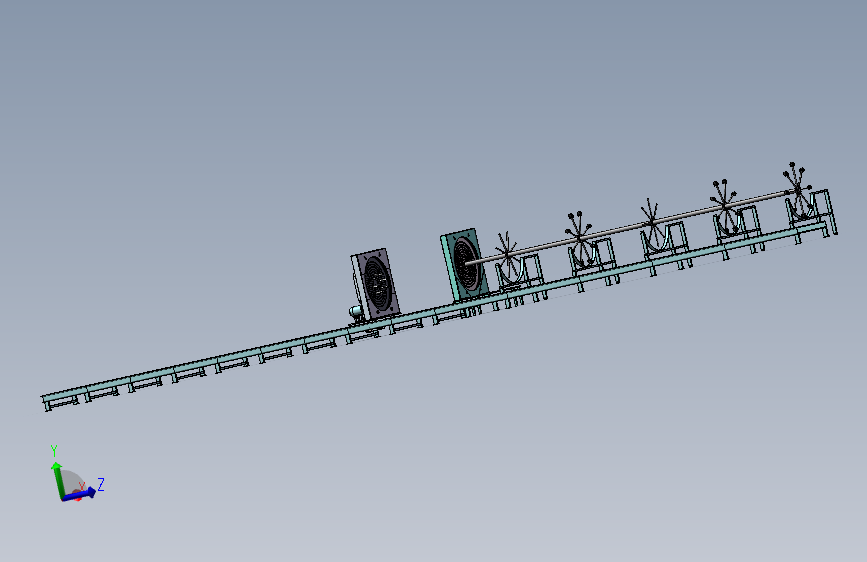This screenshot has width=867, height=562.
Task: Select the long teal base frame rail
Action: (x=434, y=314)
